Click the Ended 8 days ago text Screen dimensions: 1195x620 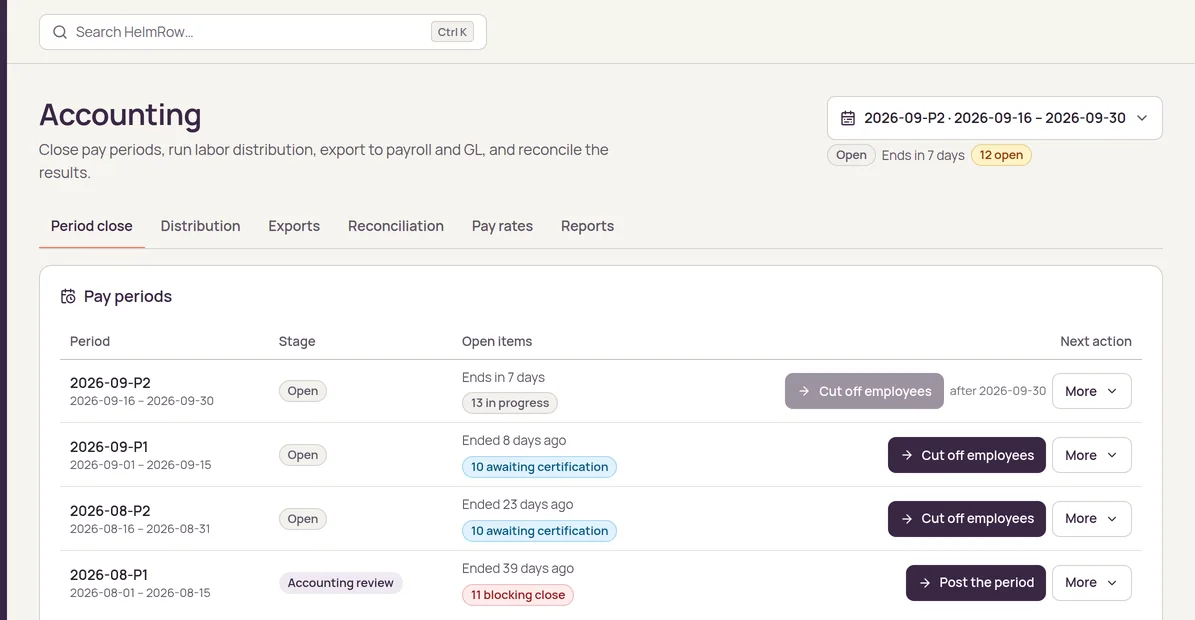514,440
